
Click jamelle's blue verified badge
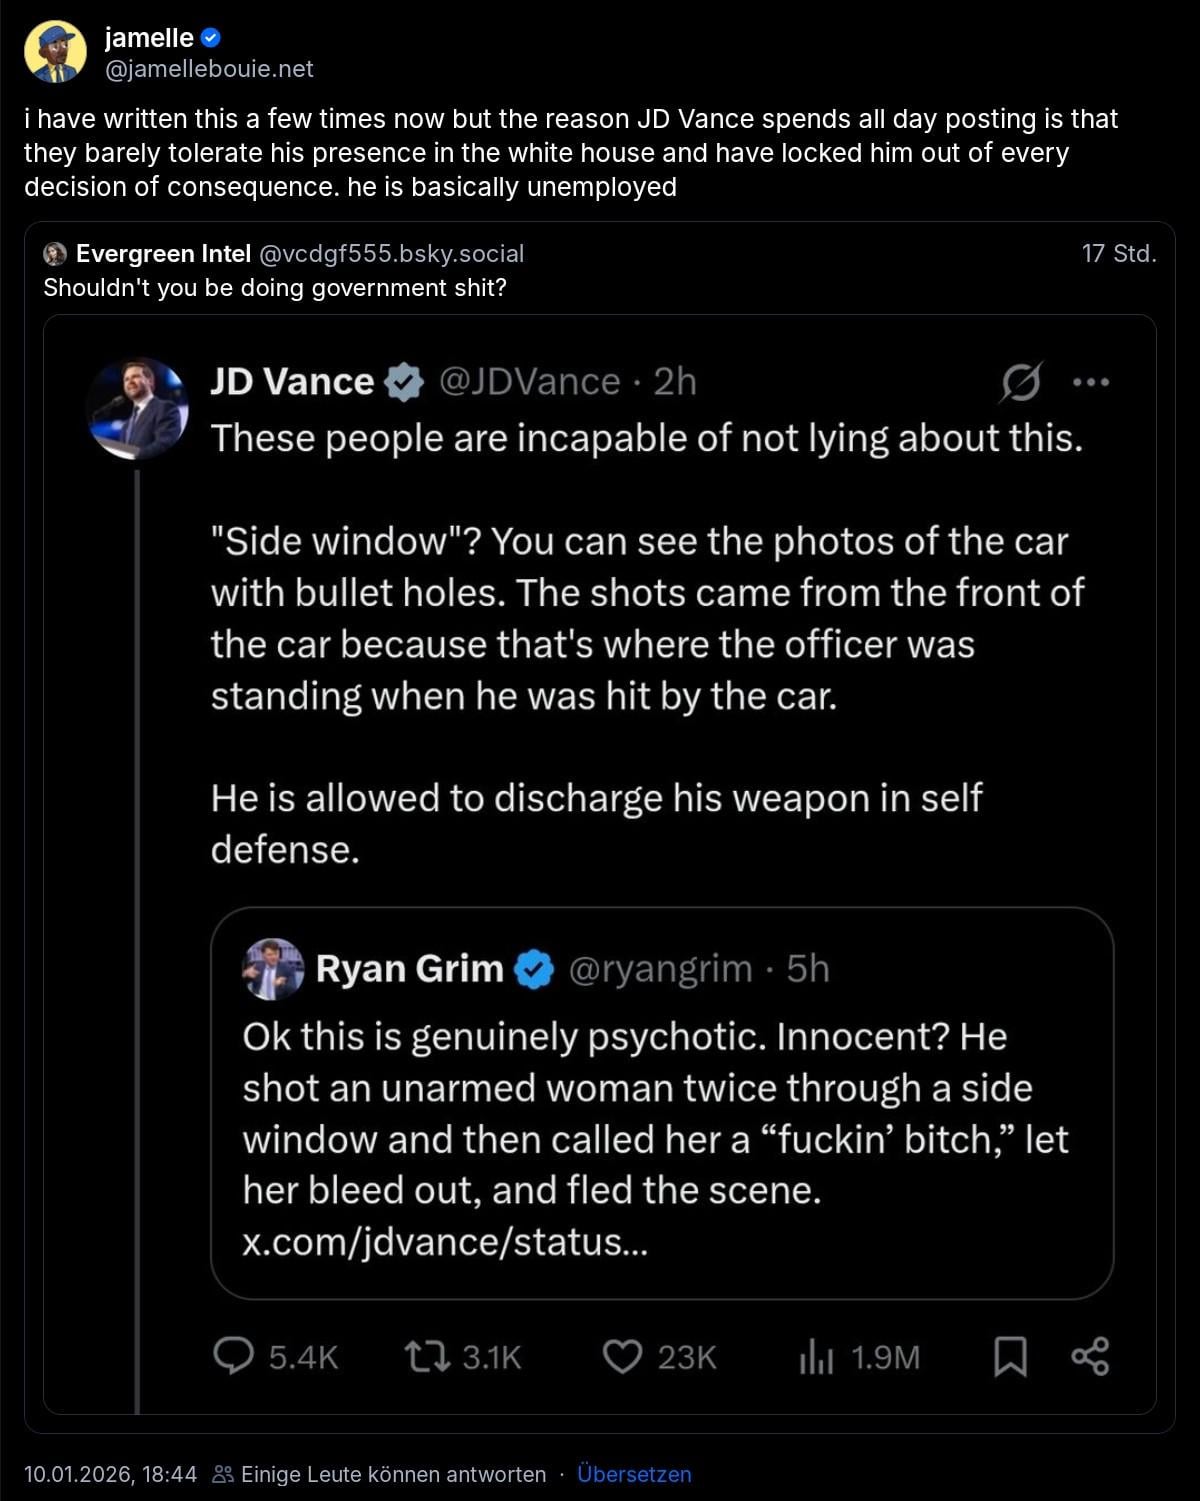pyautogui.click(x=211, y=38)
